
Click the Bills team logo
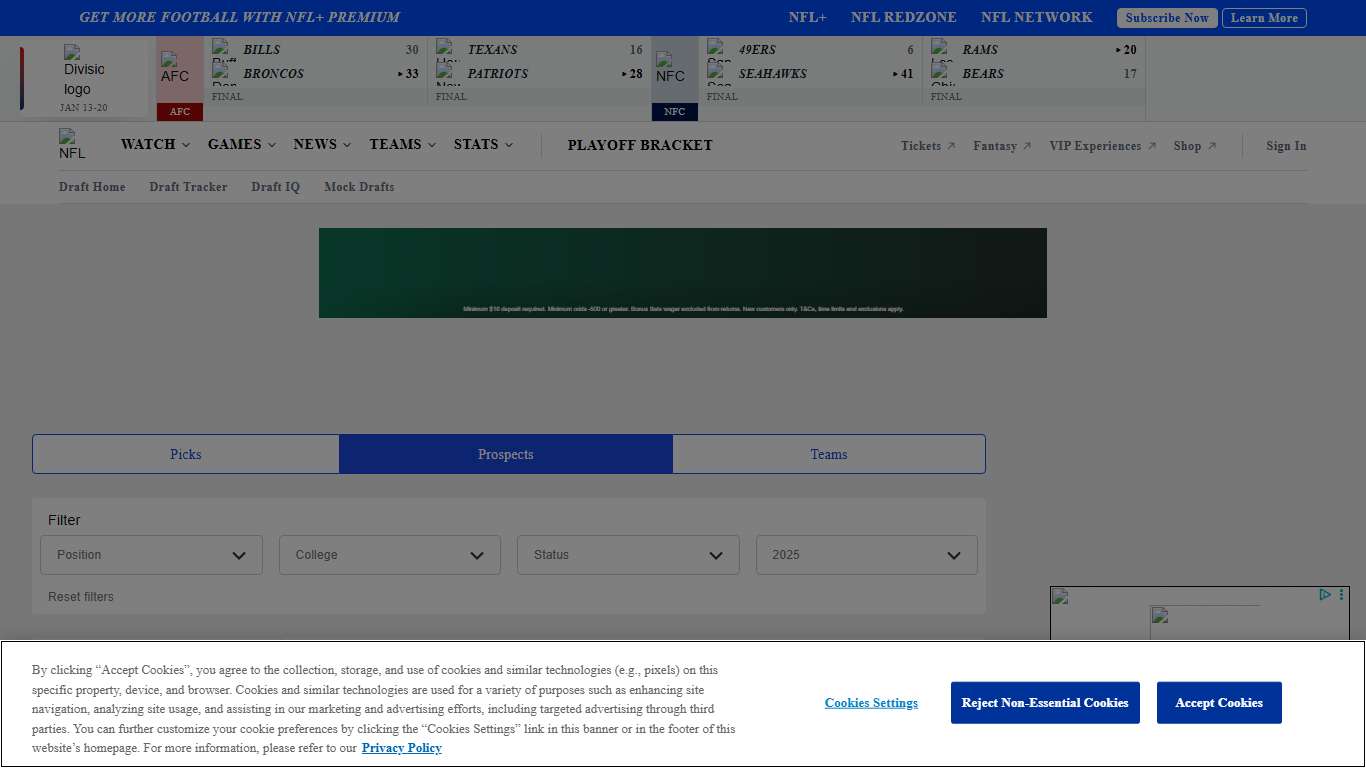click(222, 50)
